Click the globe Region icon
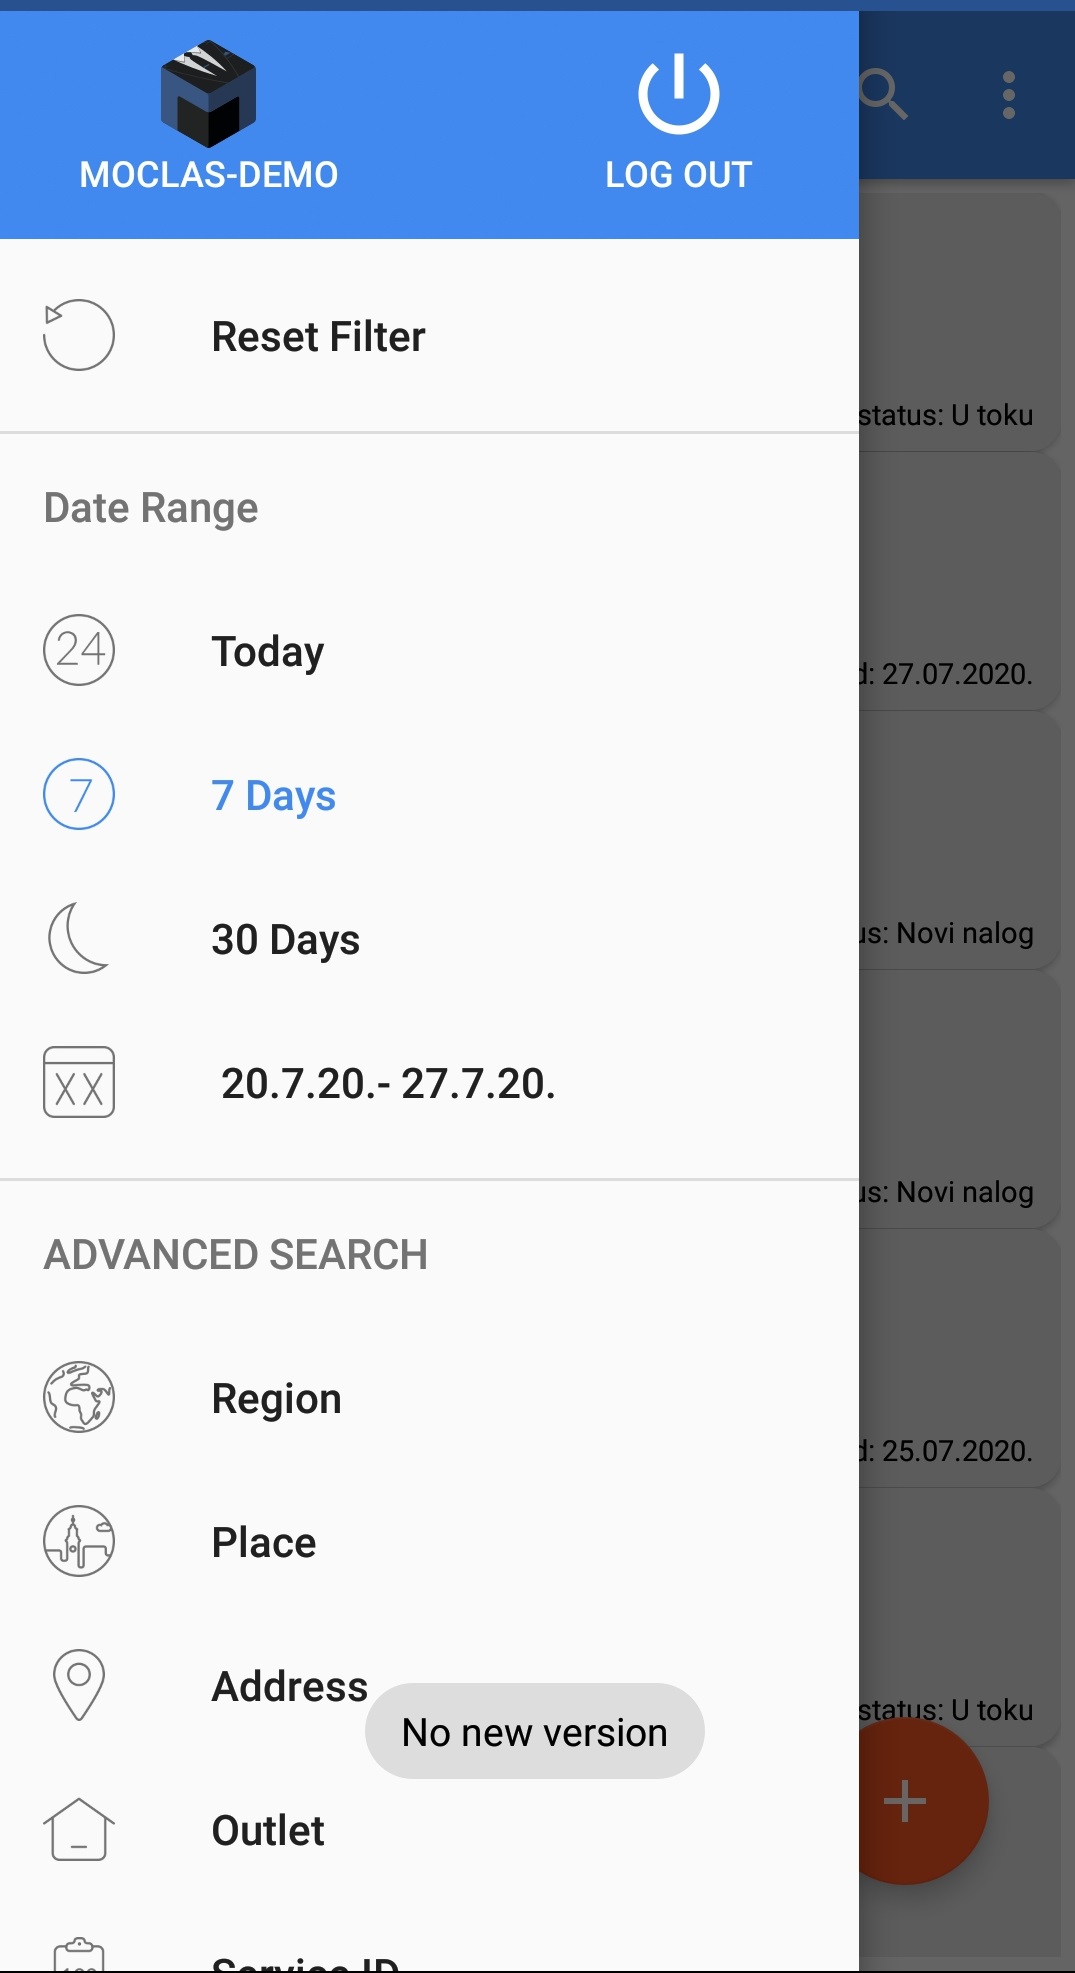Viewport: 1075px width, 1973px height. pyautogui.click(x=78, y=1397)
